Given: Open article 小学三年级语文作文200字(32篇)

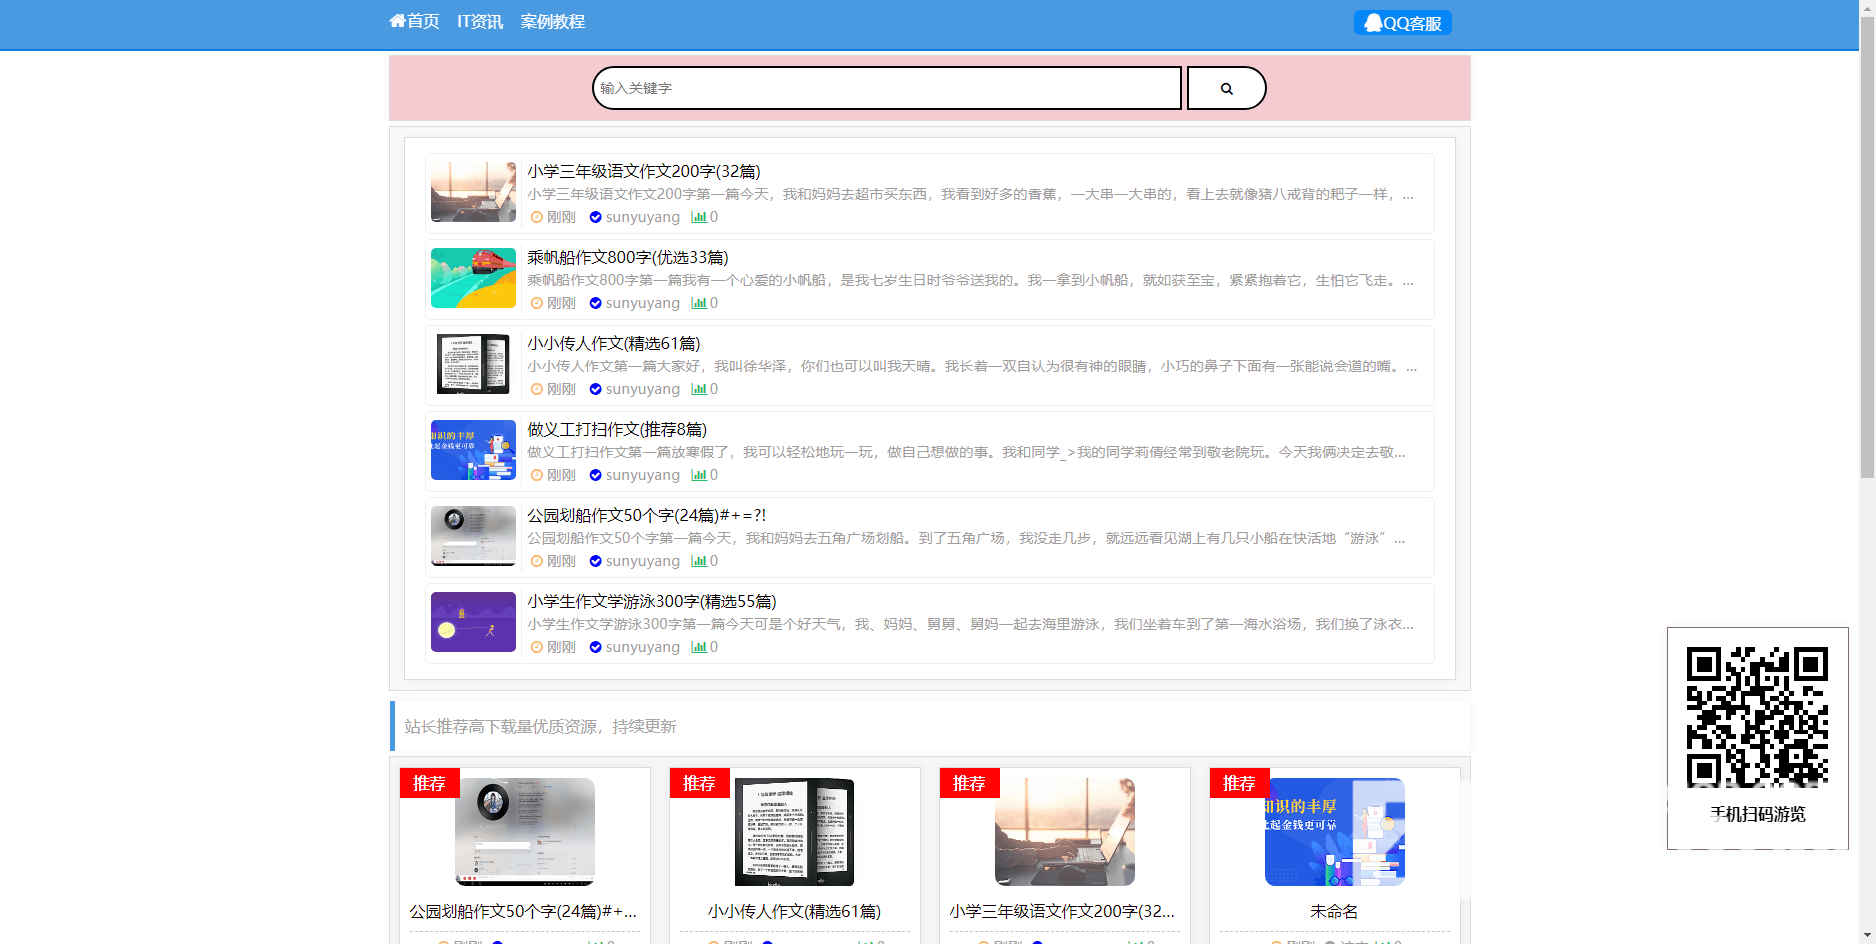Looking at the screenshot, I should pos(644,172).
